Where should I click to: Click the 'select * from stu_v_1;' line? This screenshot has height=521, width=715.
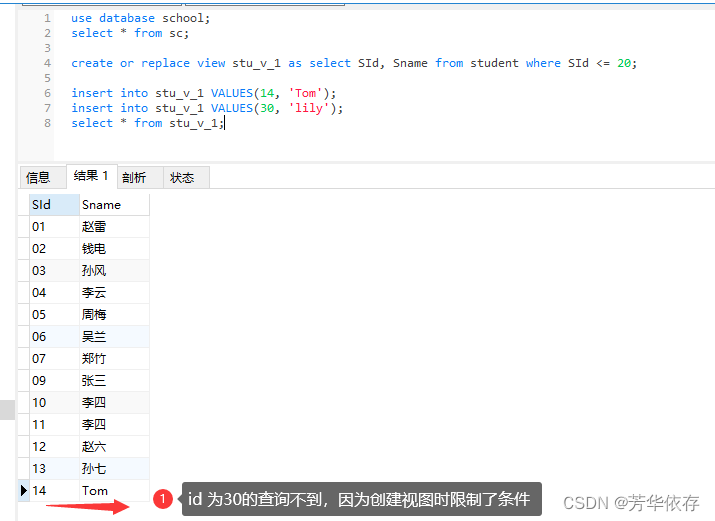(x=148, y=123)
